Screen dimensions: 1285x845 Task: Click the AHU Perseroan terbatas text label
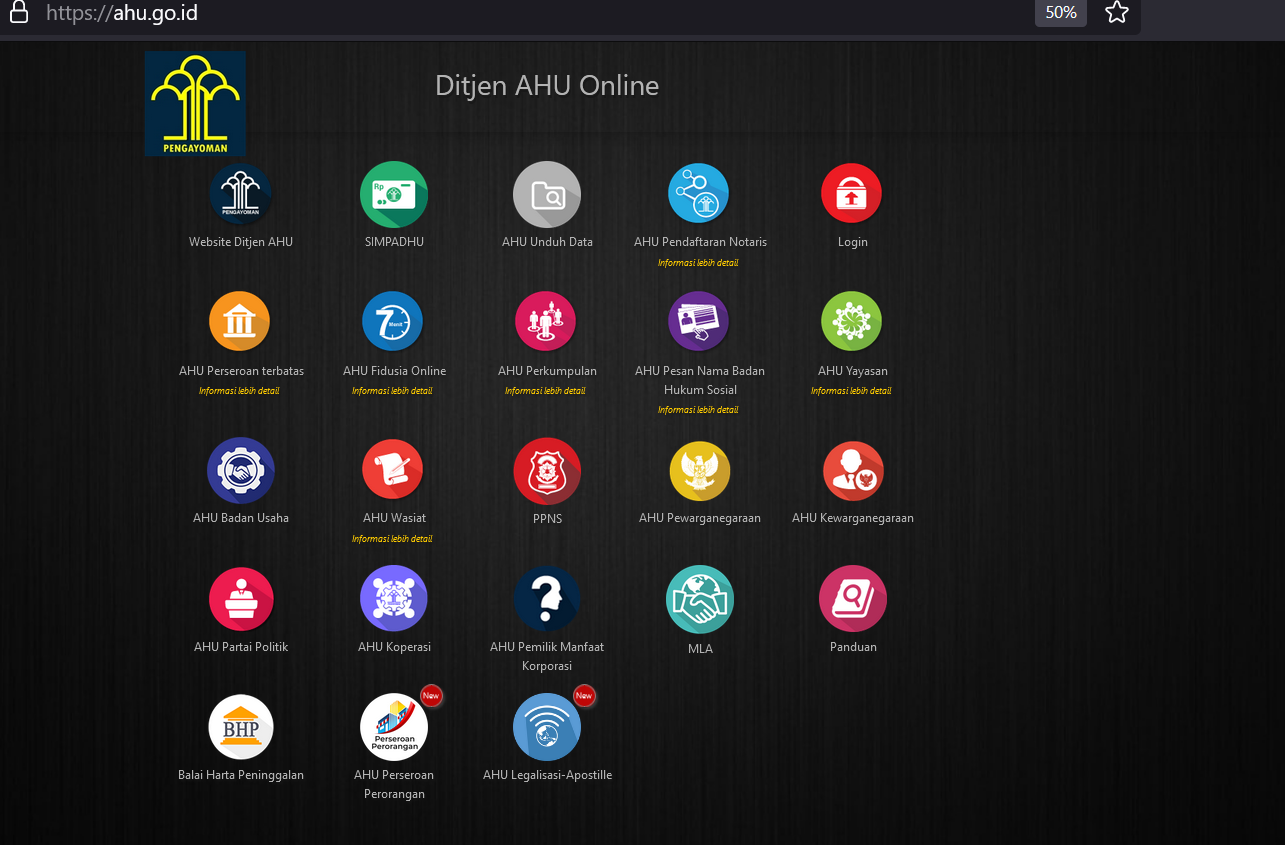(x=241, y=371)
